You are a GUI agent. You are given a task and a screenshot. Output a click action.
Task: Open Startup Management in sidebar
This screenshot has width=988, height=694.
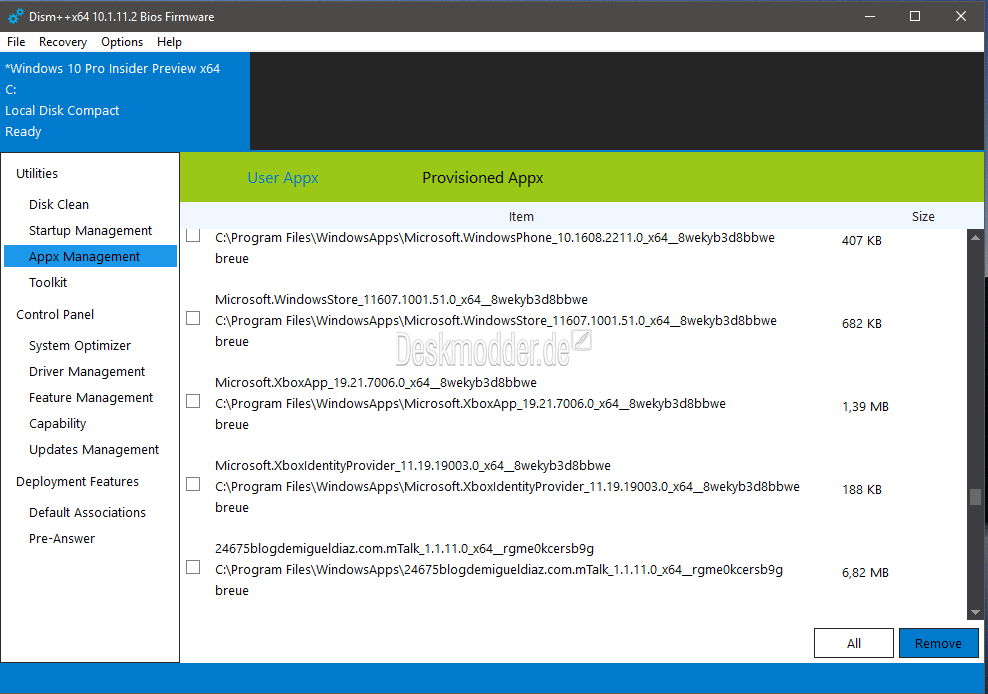[x=90, y=231]
